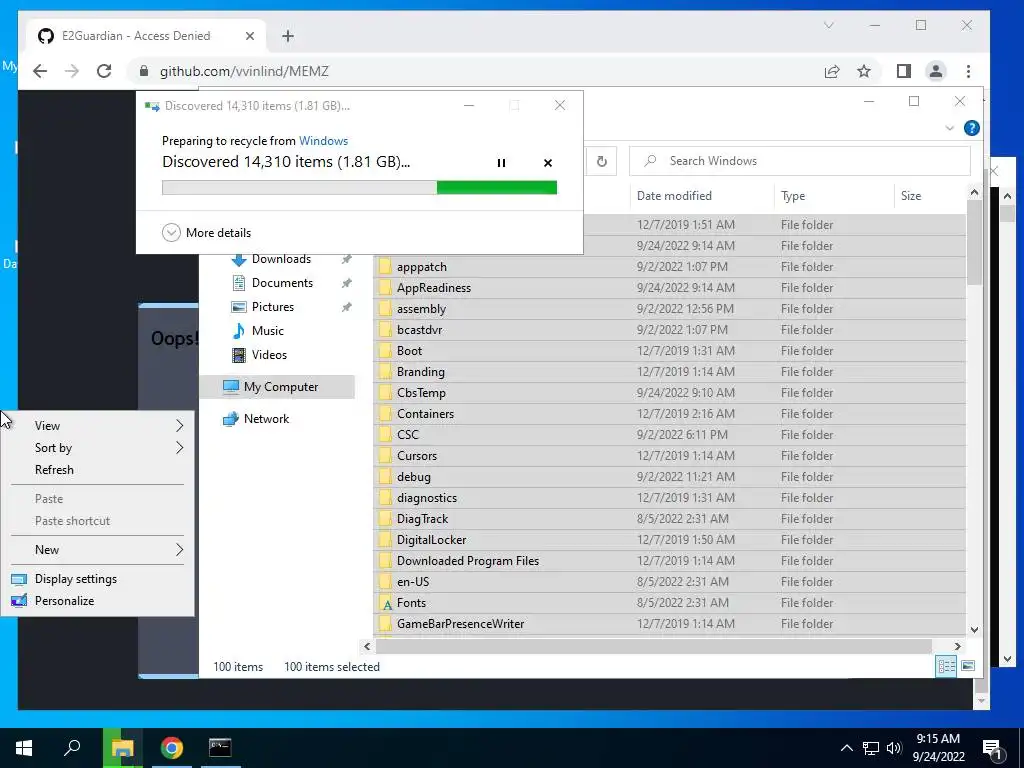Screen dimensions: 1024x768
Task: Click pin icon next to Pictures
Action: click(x=347, y=307)
